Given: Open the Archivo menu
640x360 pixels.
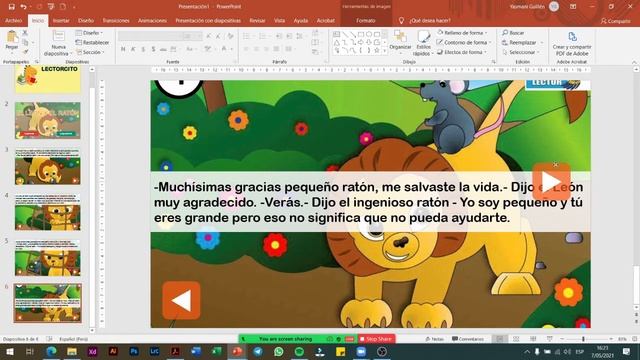Looking at the screenshot, I should pyautogui.click(x=13, y=20).
